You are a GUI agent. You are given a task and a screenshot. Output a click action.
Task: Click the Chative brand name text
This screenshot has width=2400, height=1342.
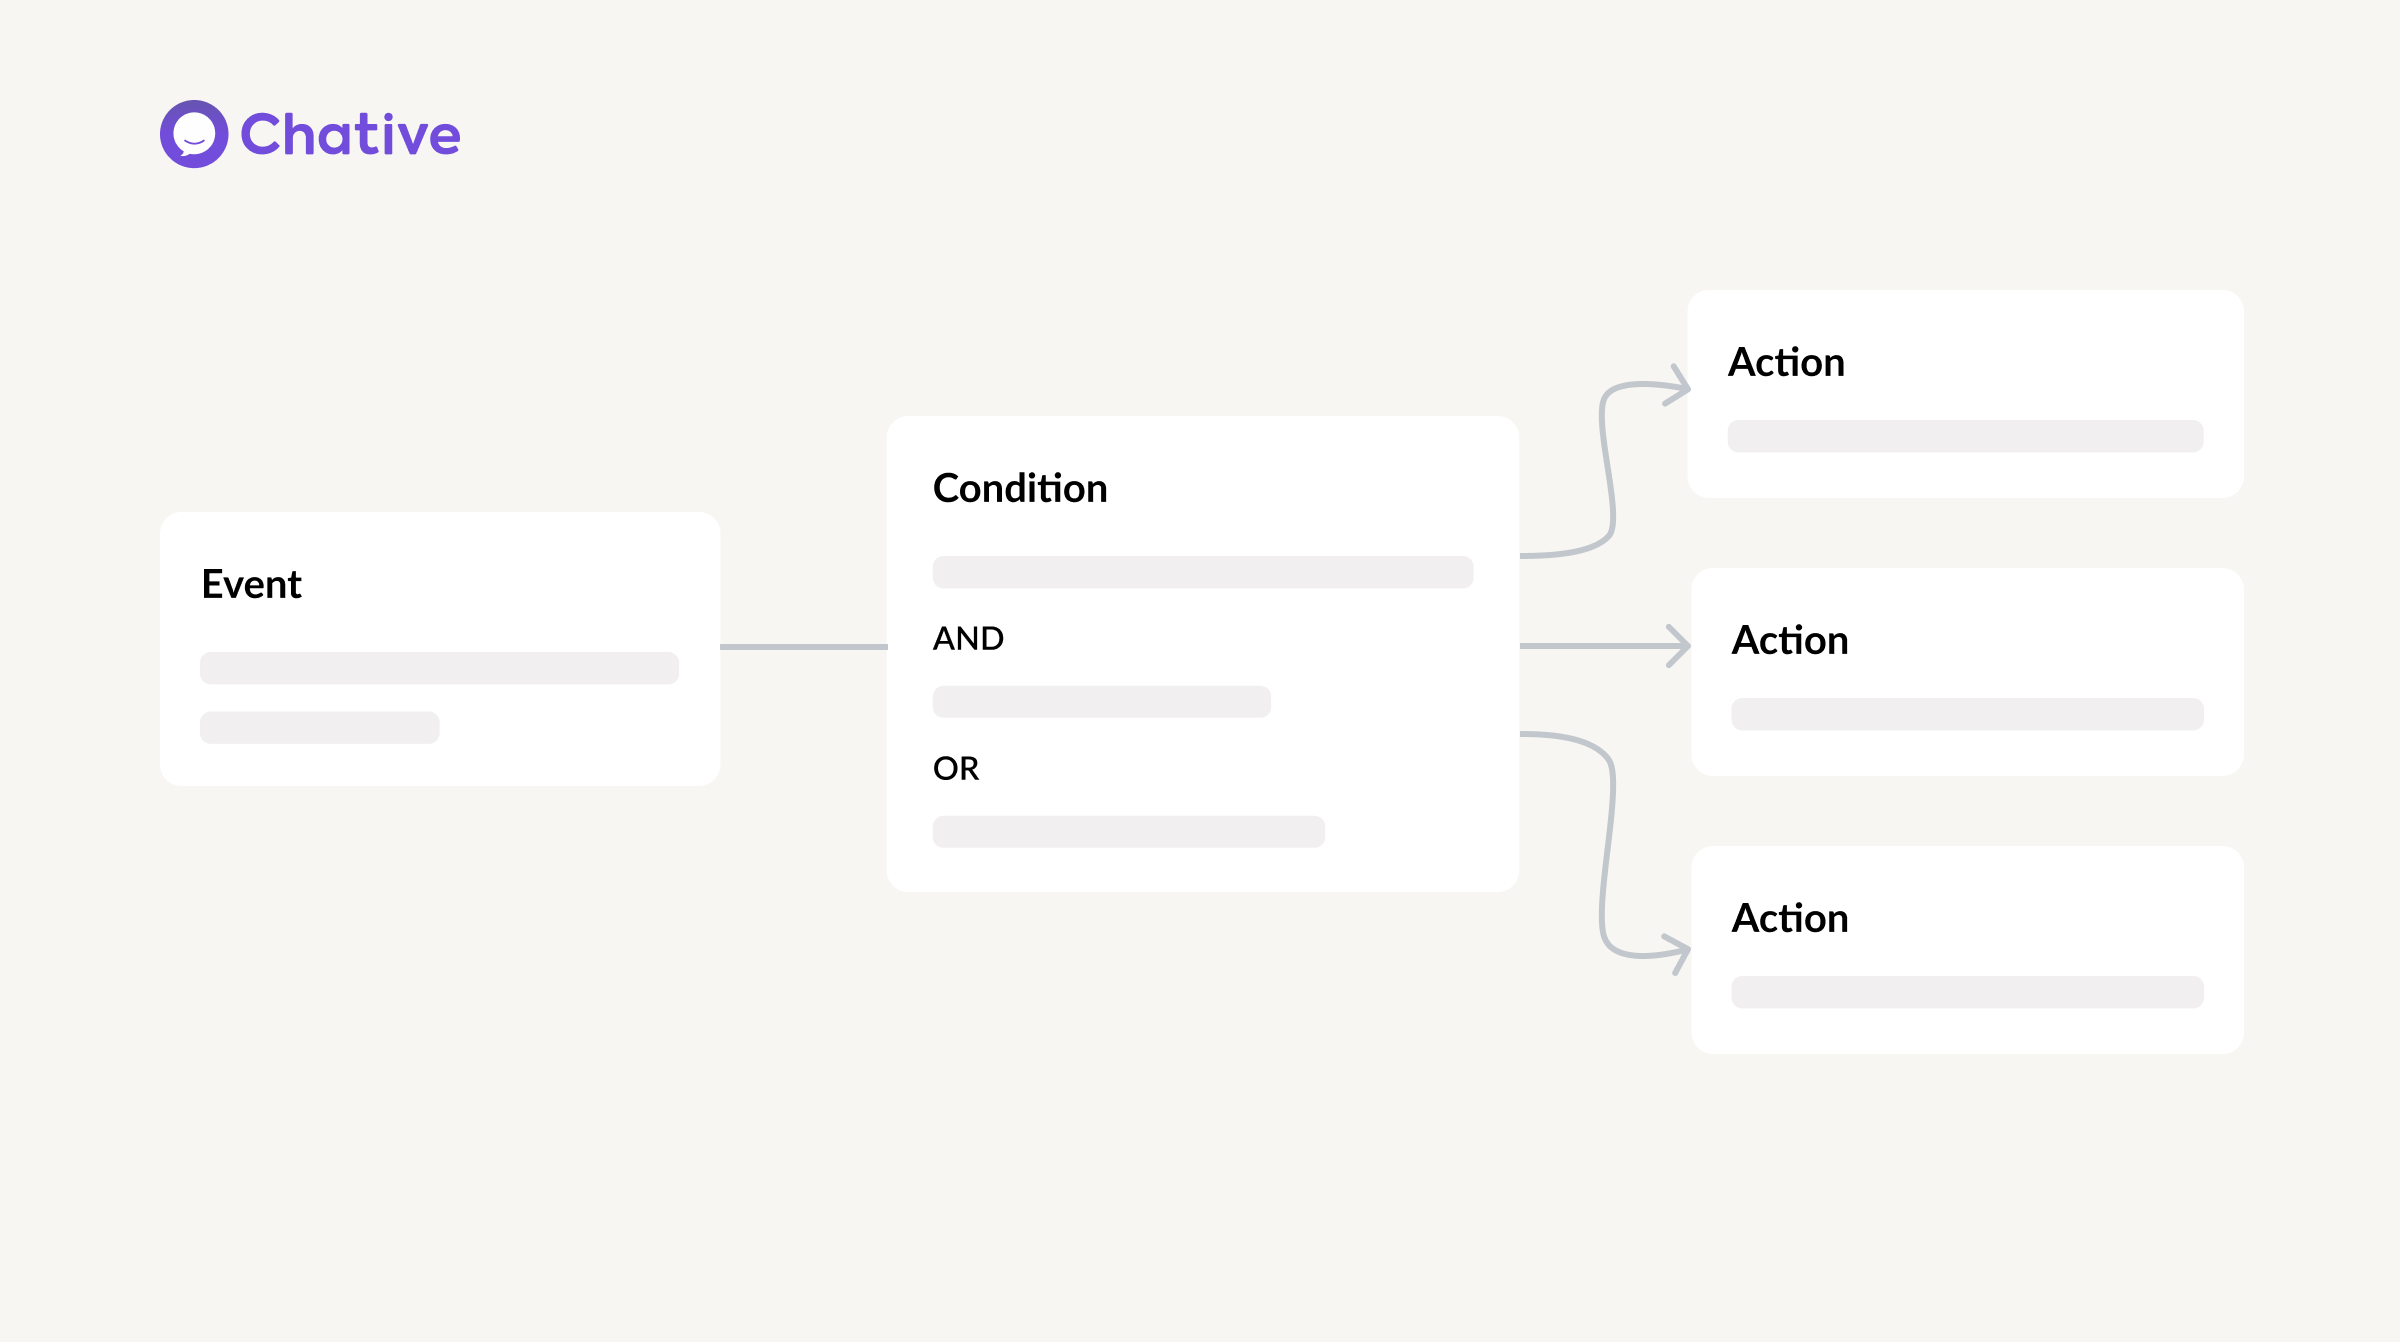point(350,135)
